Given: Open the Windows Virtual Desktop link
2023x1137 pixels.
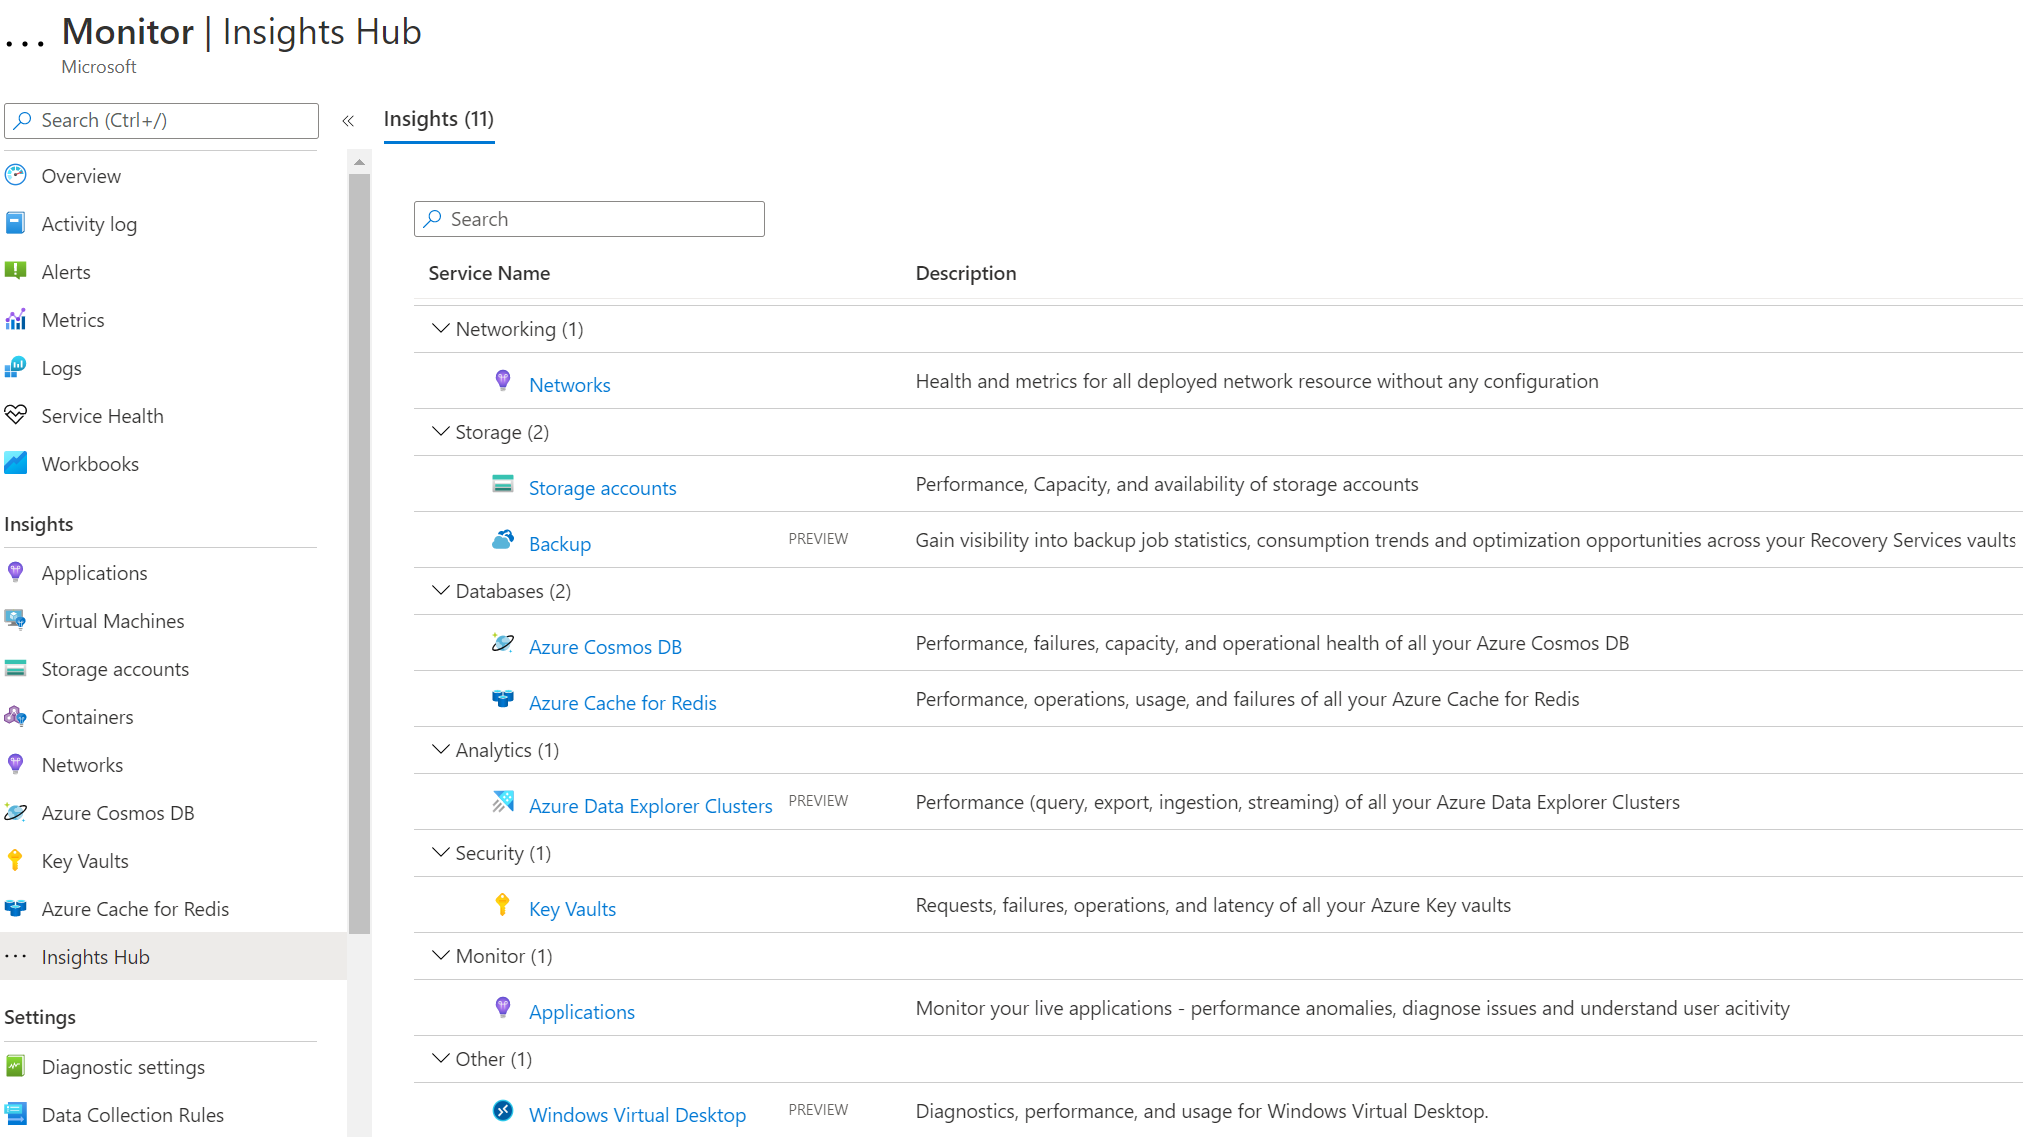Looking at the screenshot, I should coord(637,1115).
